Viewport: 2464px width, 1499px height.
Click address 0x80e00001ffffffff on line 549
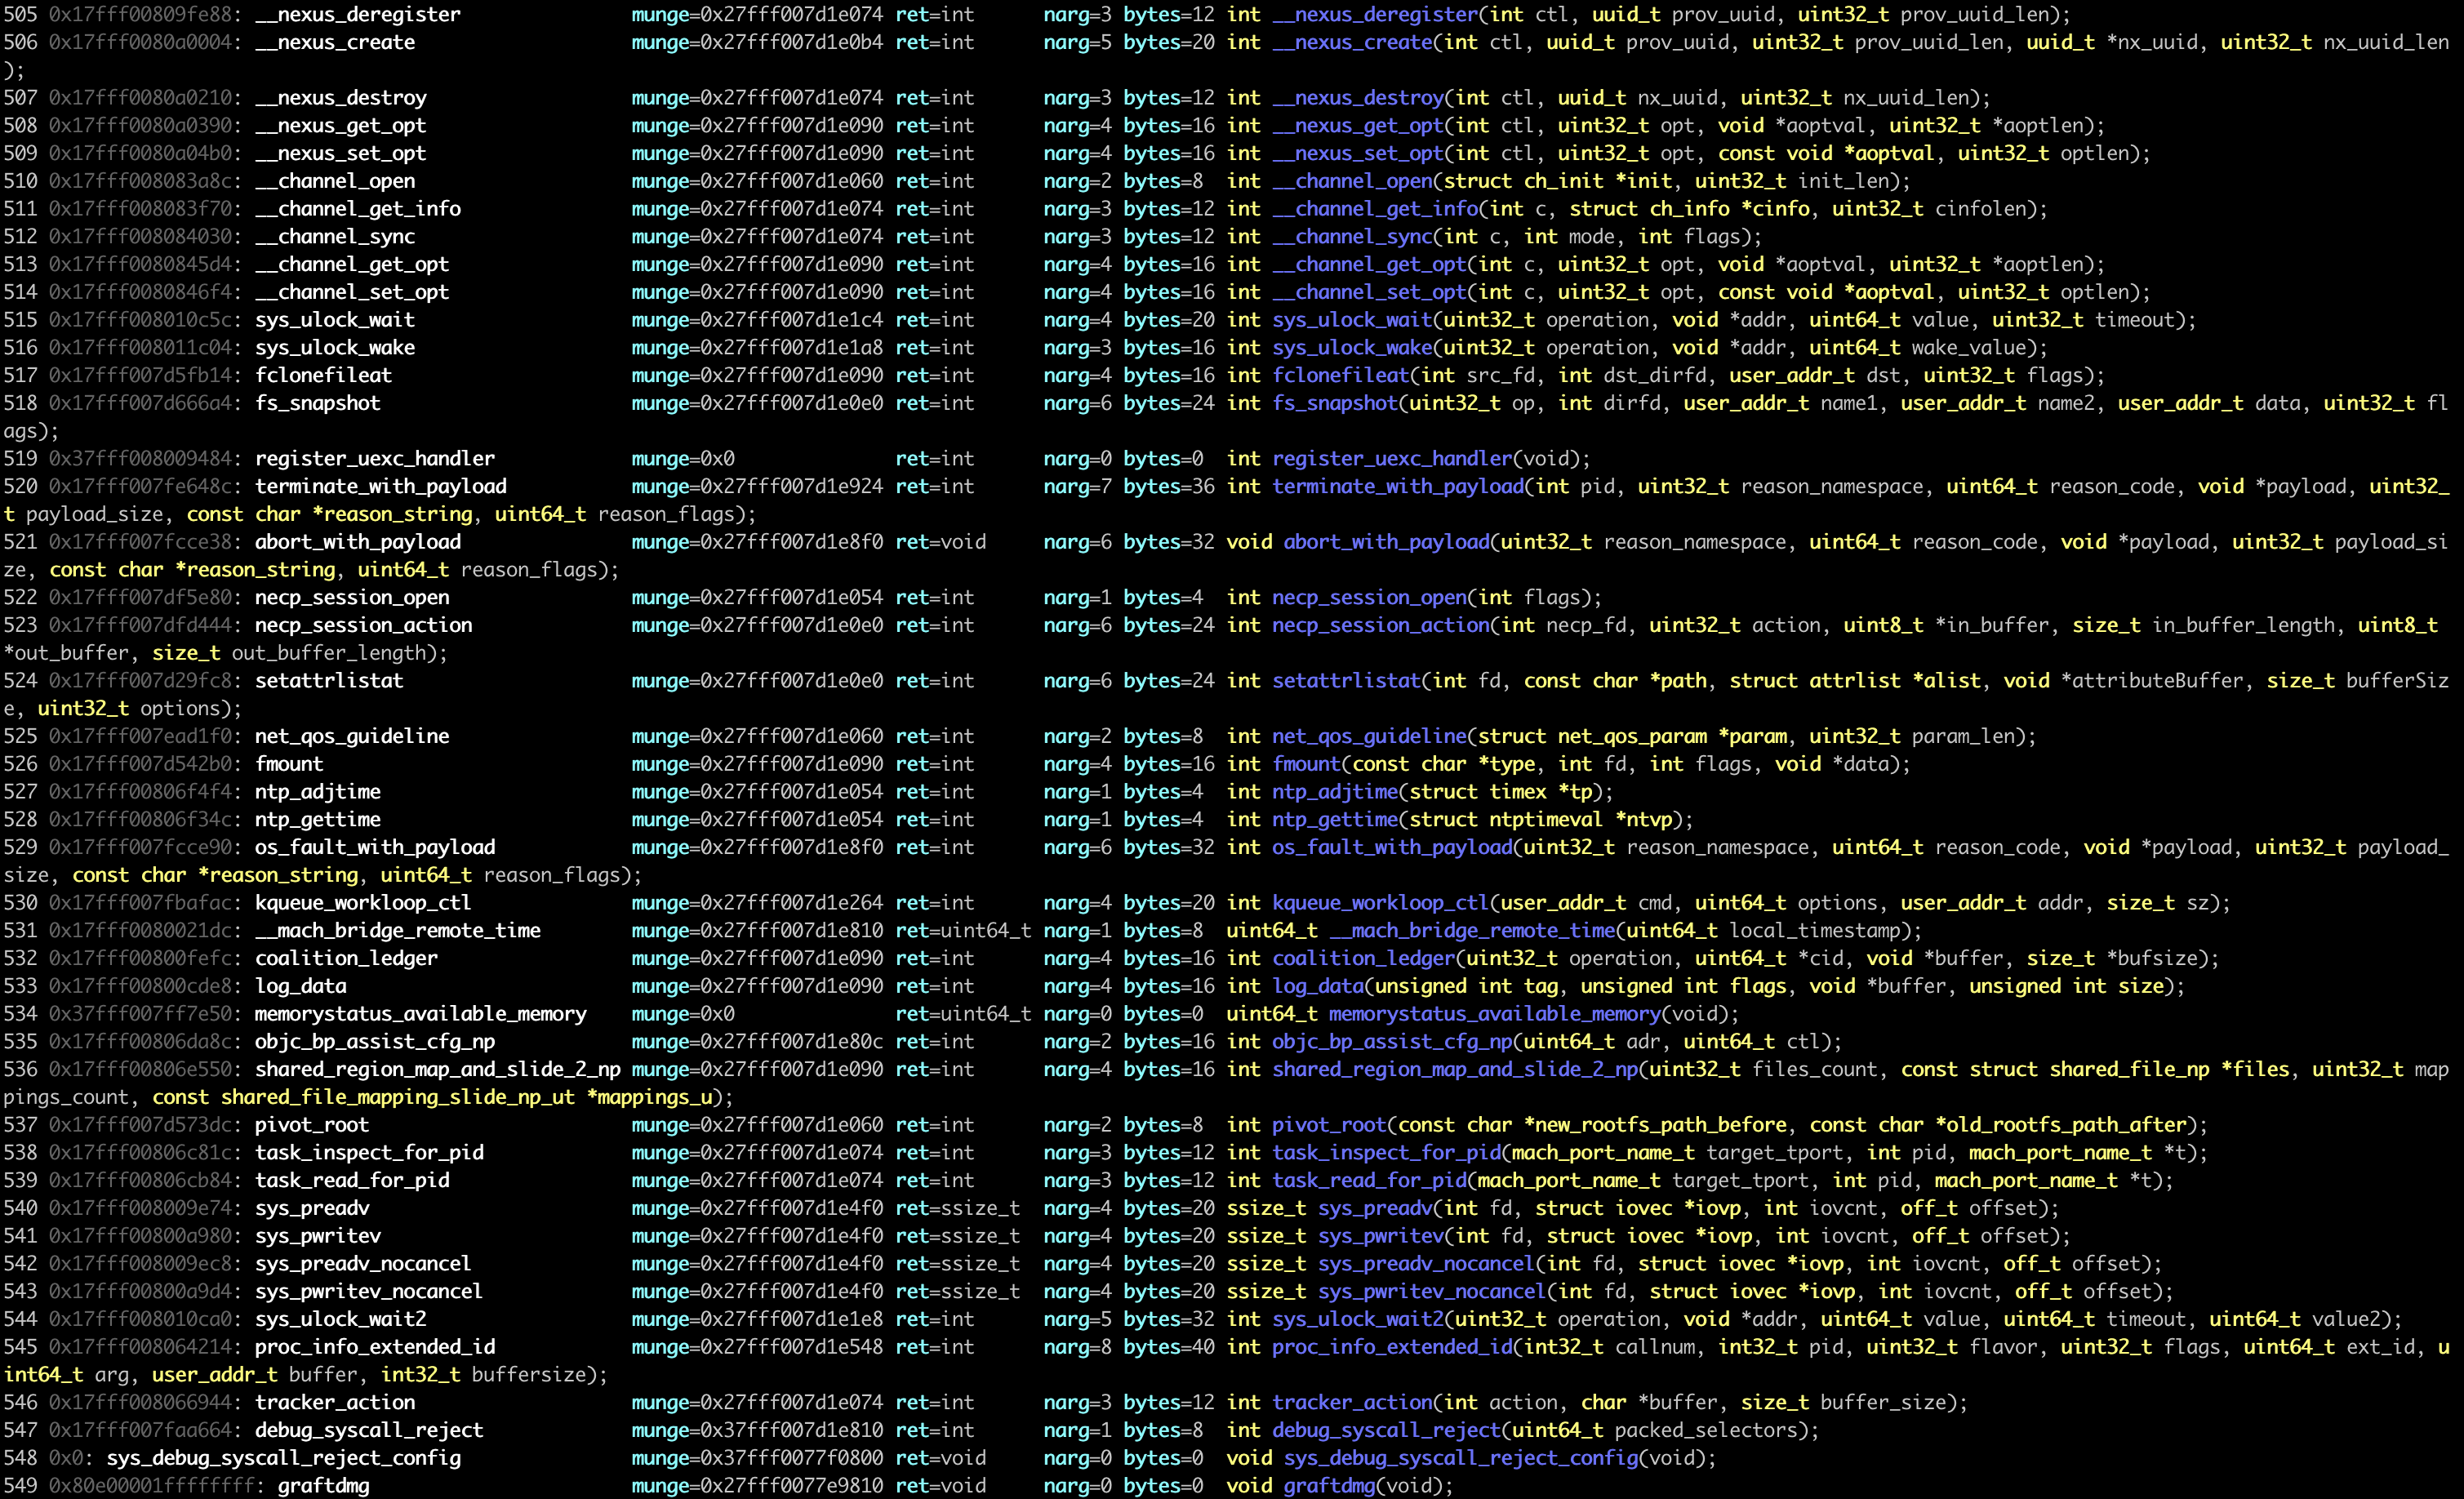click(152, 1486)
